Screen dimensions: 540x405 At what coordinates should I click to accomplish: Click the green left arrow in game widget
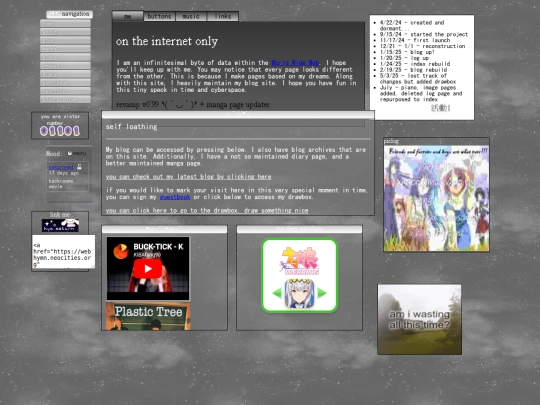(277, 293)
